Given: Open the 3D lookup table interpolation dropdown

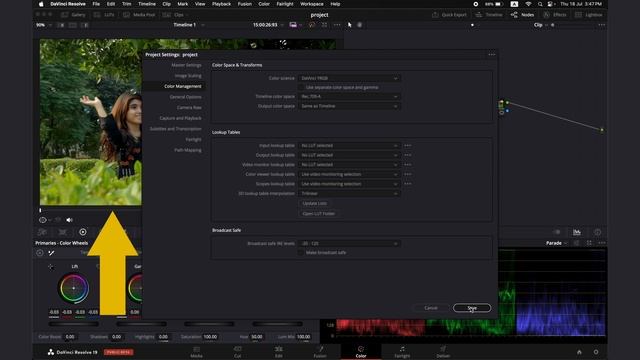Looking at the screenshot, I should pos(349,193).
